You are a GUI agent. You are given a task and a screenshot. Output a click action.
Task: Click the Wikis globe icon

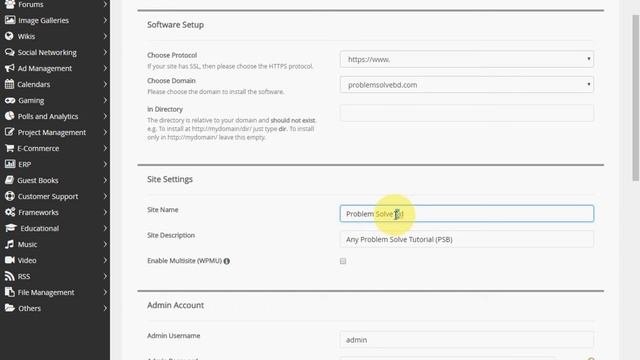[x=9, y=36]
